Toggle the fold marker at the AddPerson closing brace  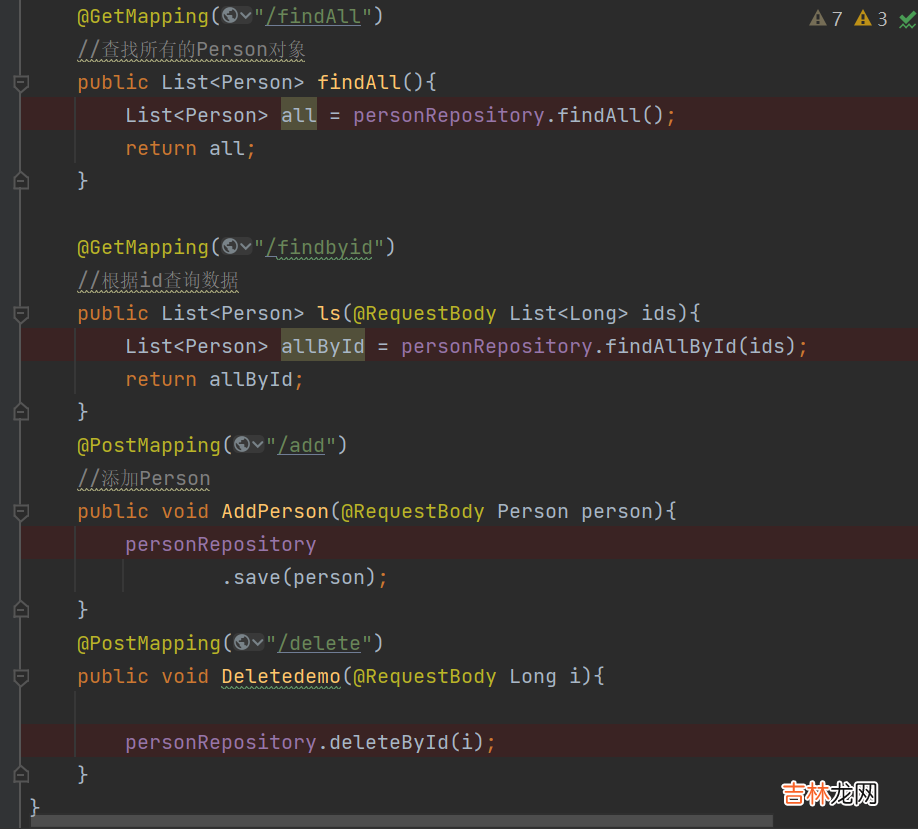coord(21,609)
